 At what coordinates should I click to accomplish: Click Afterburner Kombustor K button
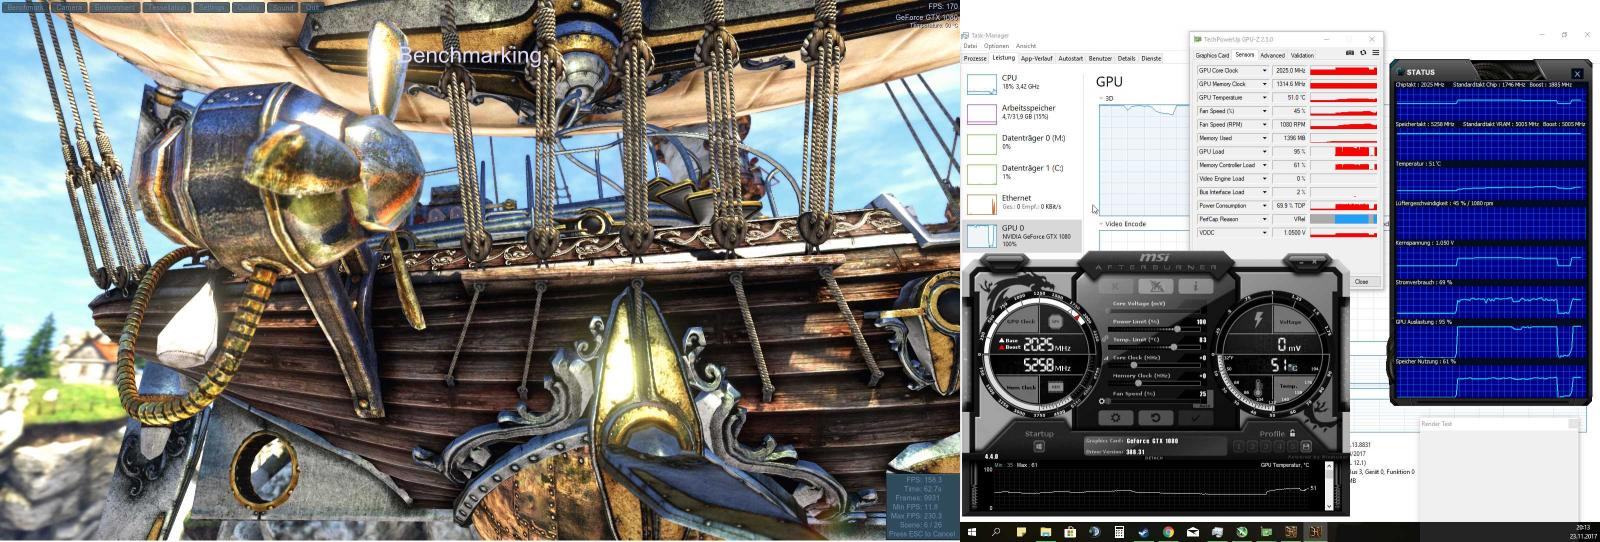pyautogui.click(x=1115, y=286)
